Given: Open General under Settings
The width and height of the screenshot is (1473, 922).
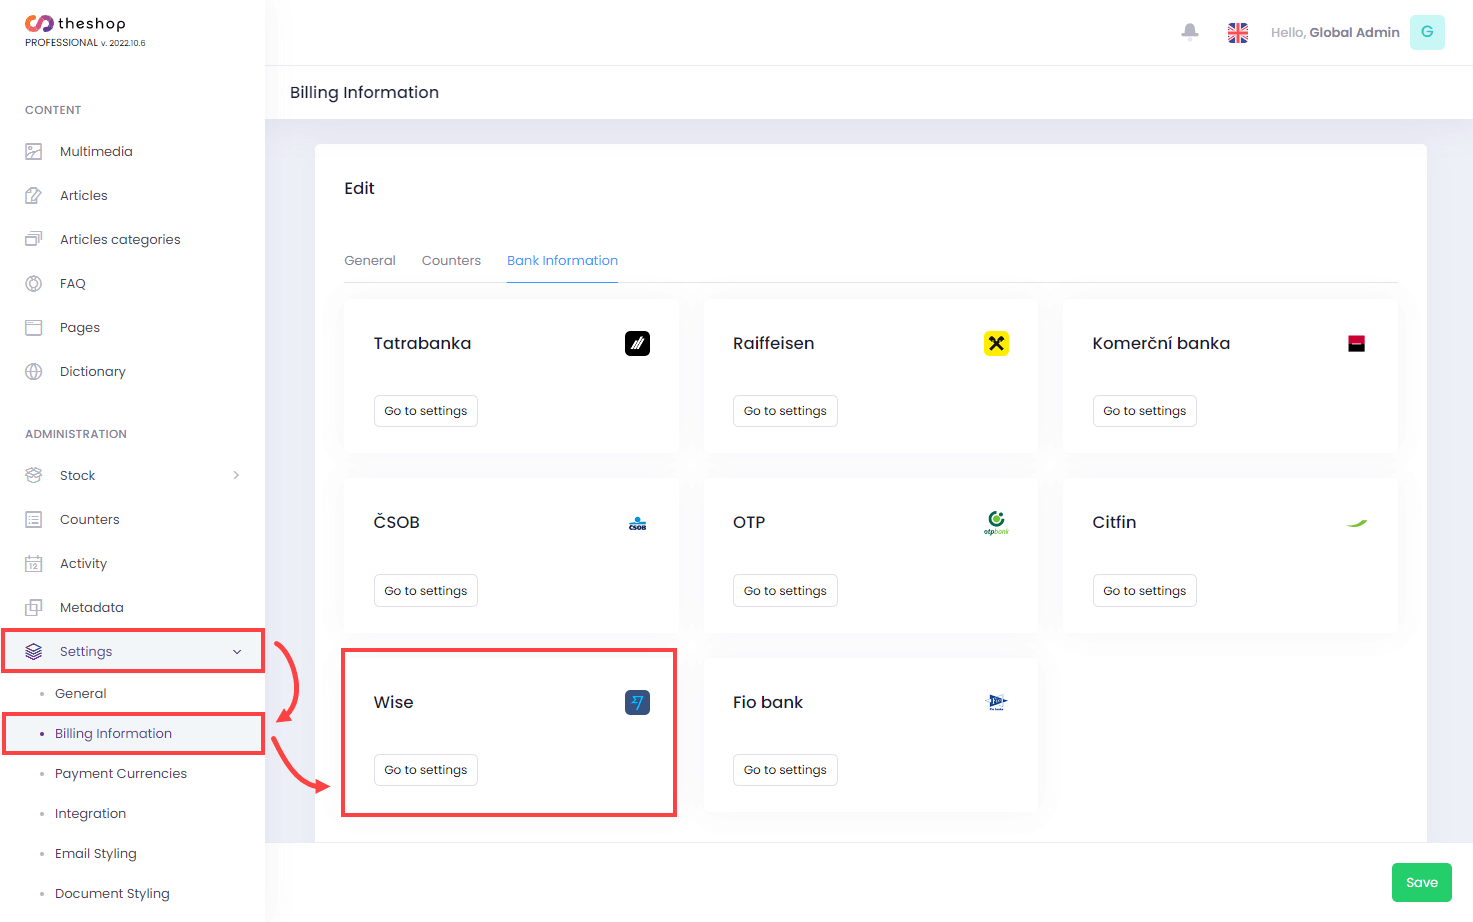Looking at the screenshot, I should point(80,694).
